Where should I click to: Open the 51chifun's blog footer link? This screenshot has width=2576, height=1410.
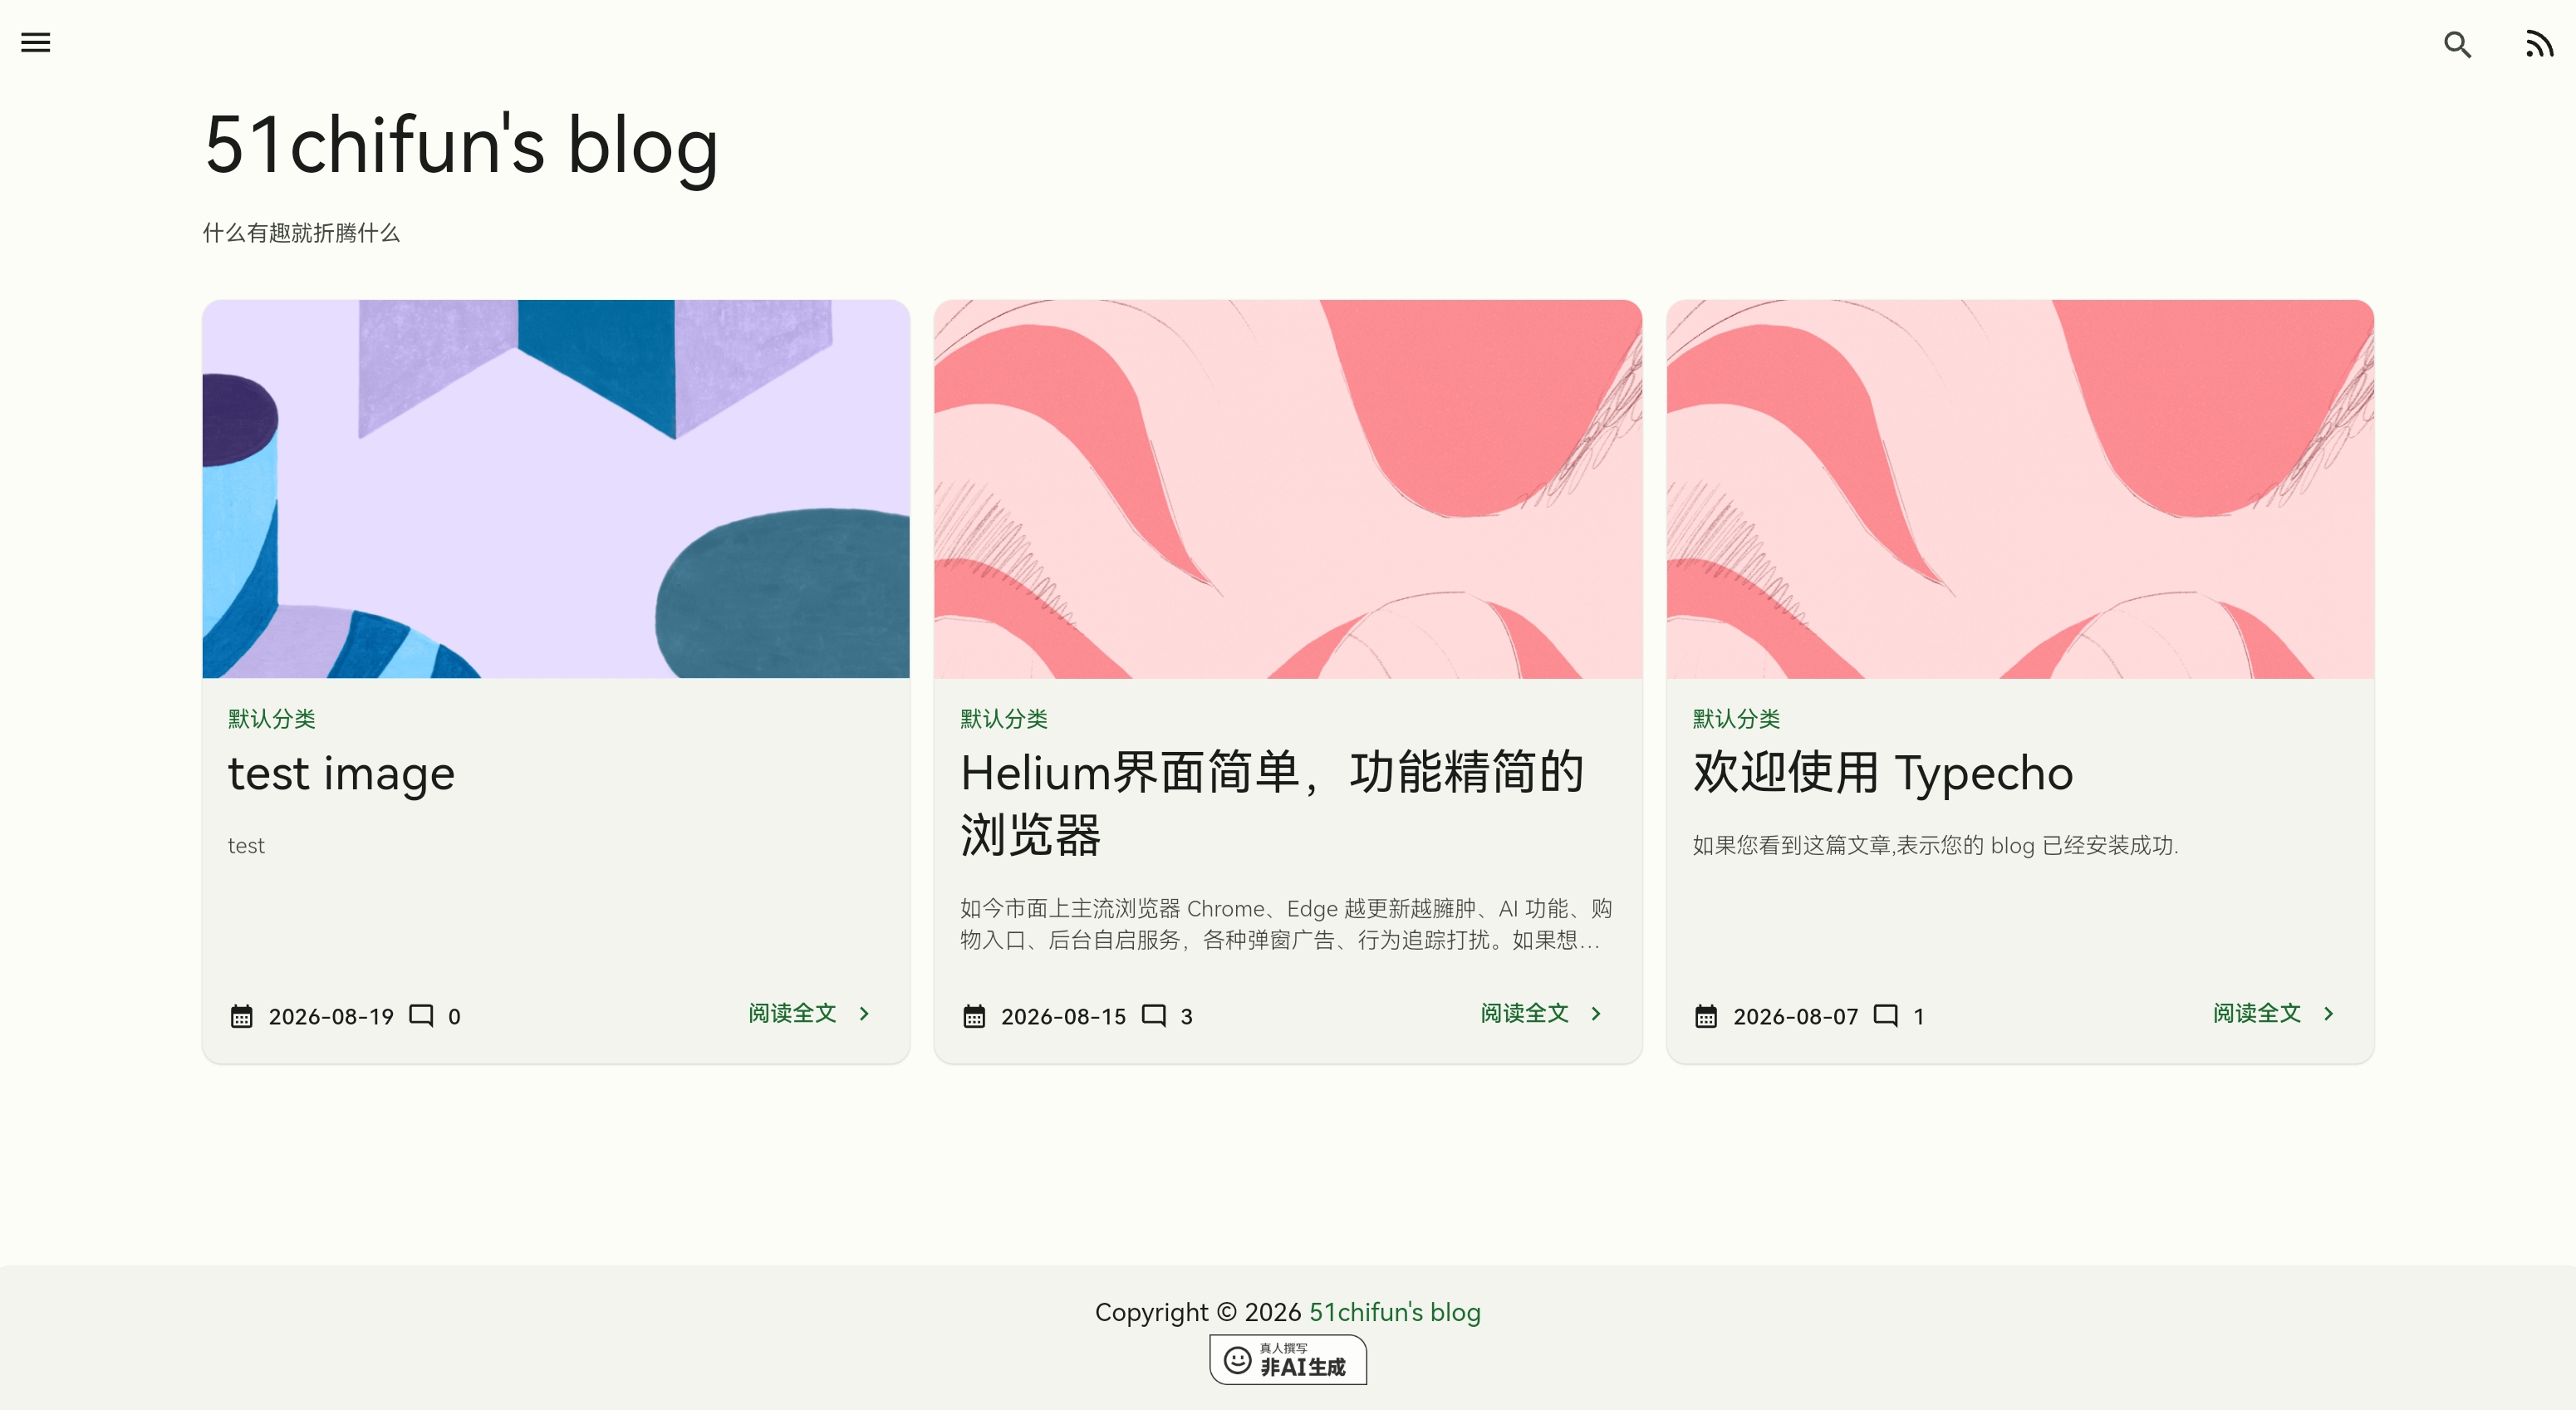click(x=1395, y=1312)
